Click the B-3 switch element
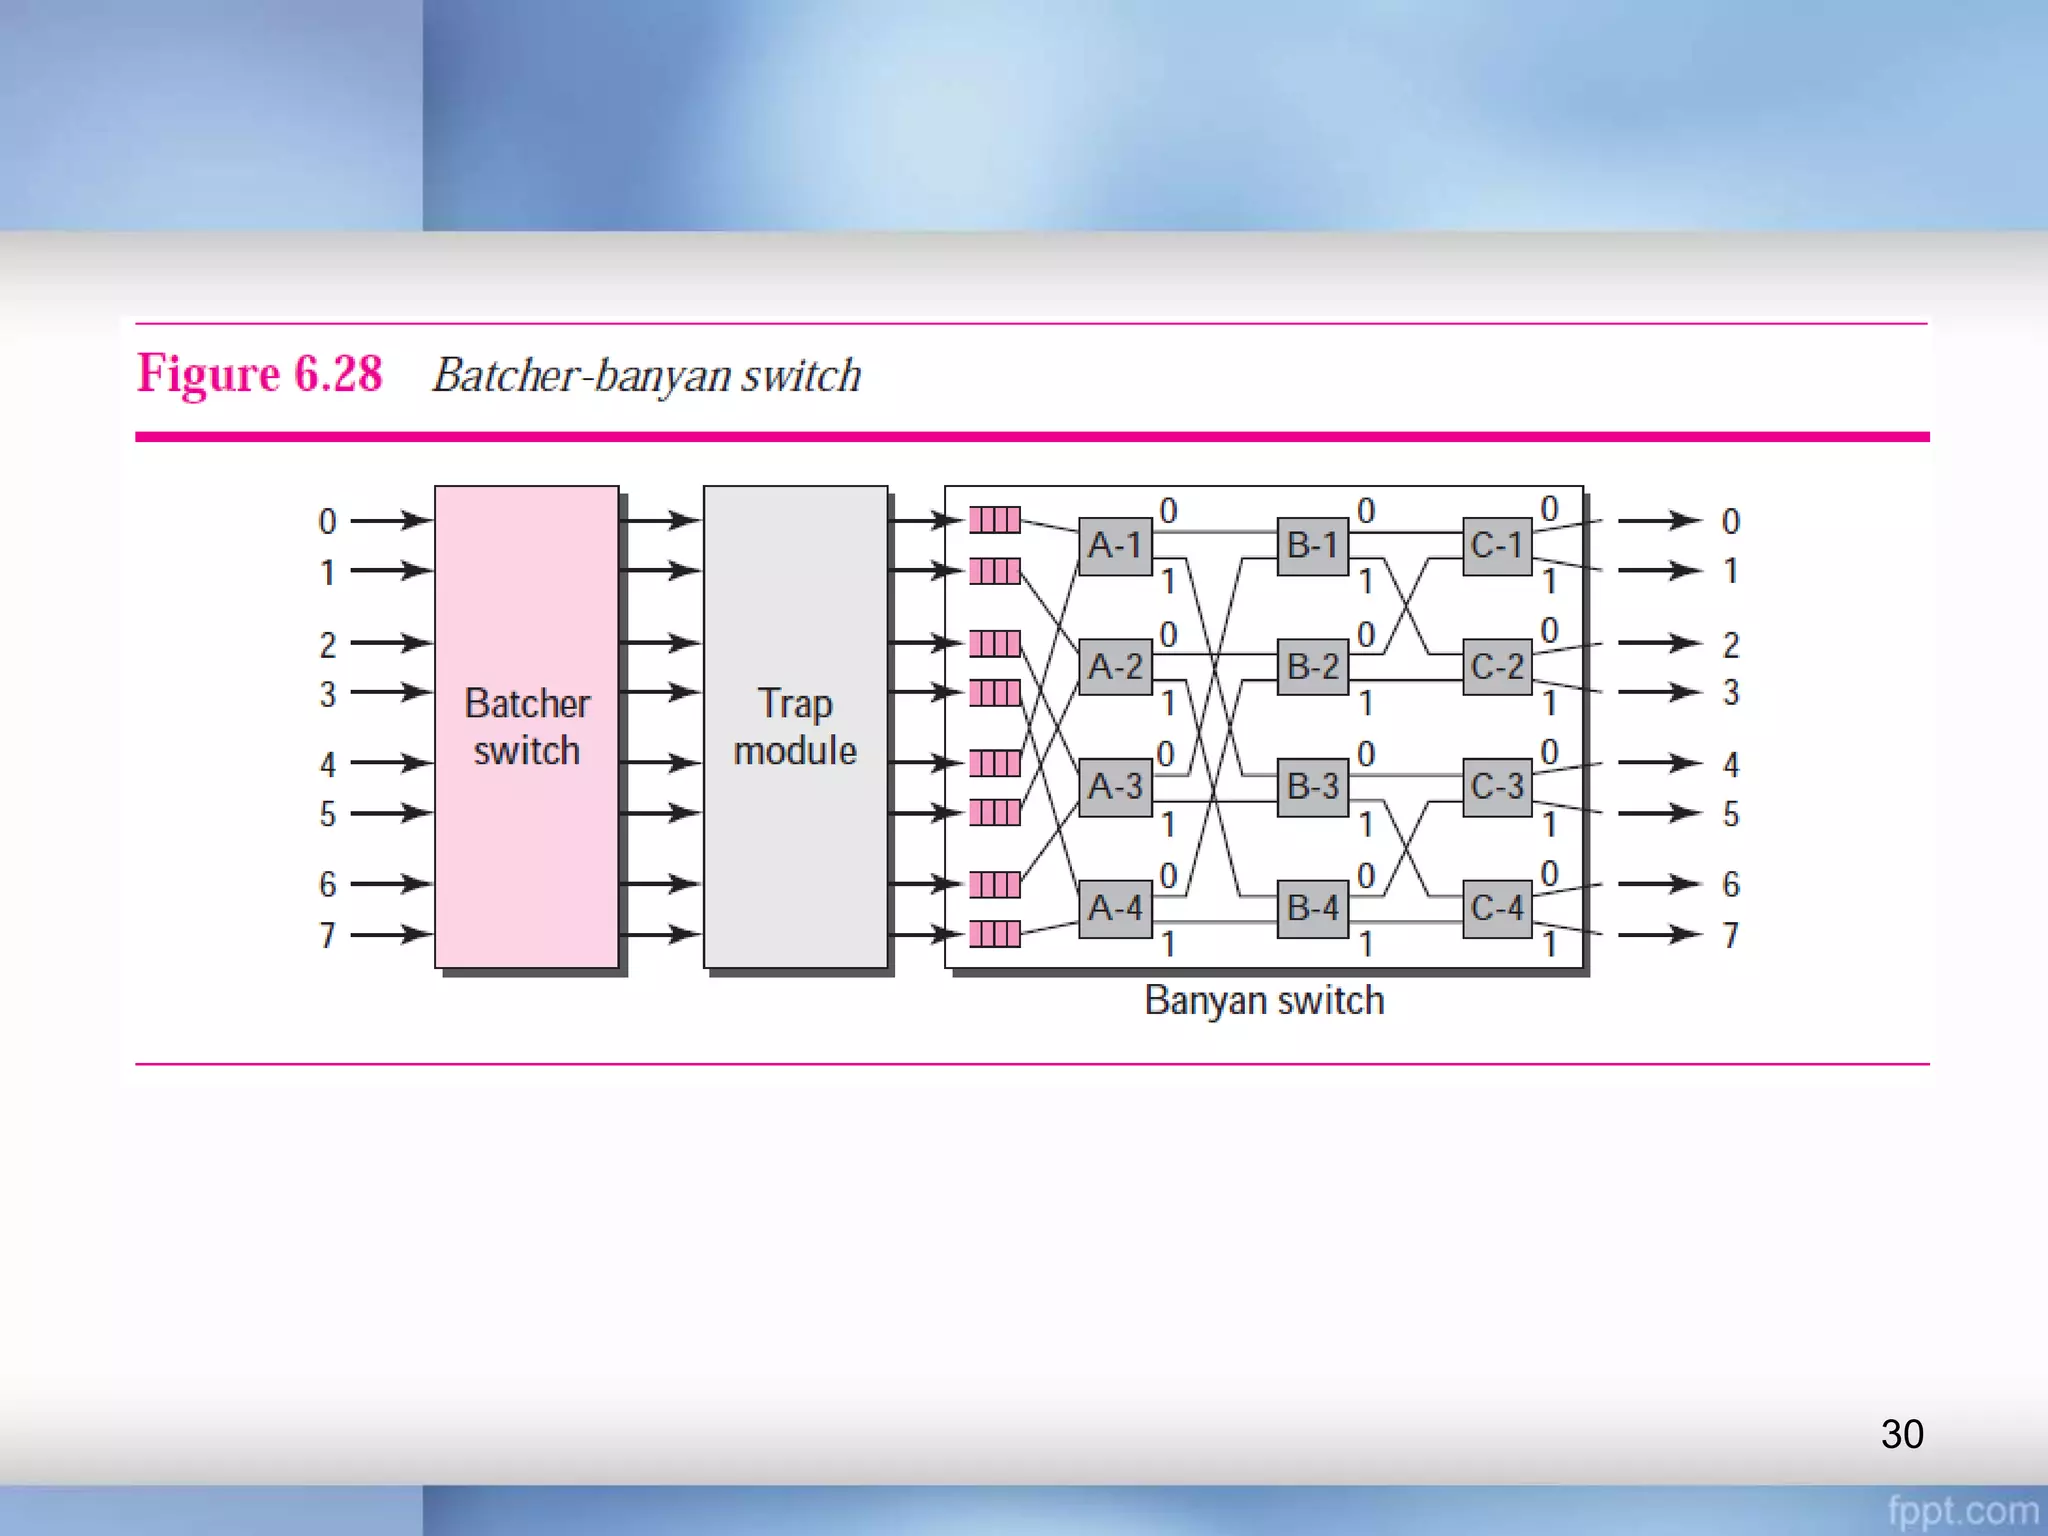 (1312, 787)
